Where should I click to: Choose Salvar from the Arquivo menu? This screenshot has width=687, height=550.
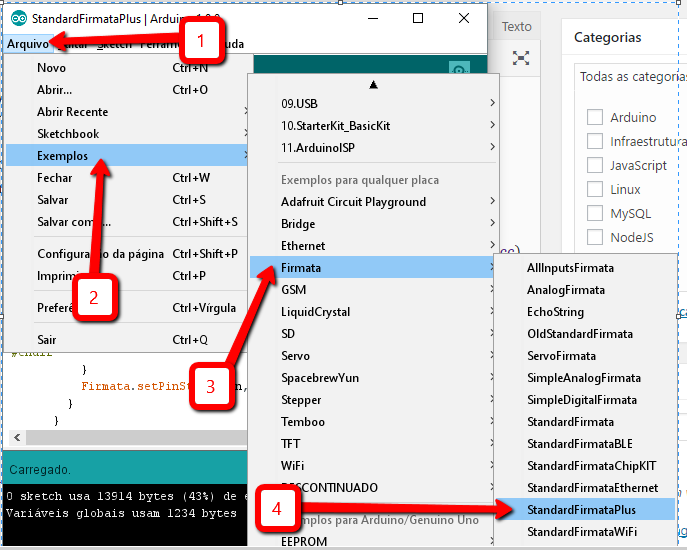coord(127,199)
